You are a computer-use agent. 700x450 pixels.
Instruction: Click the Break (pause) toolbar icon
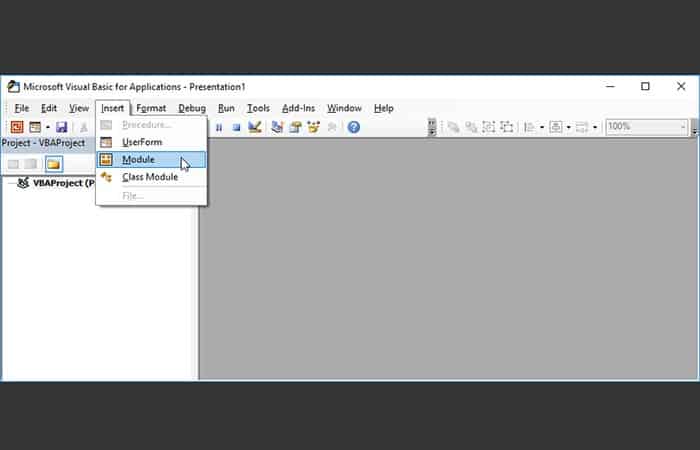click(219, 128)
